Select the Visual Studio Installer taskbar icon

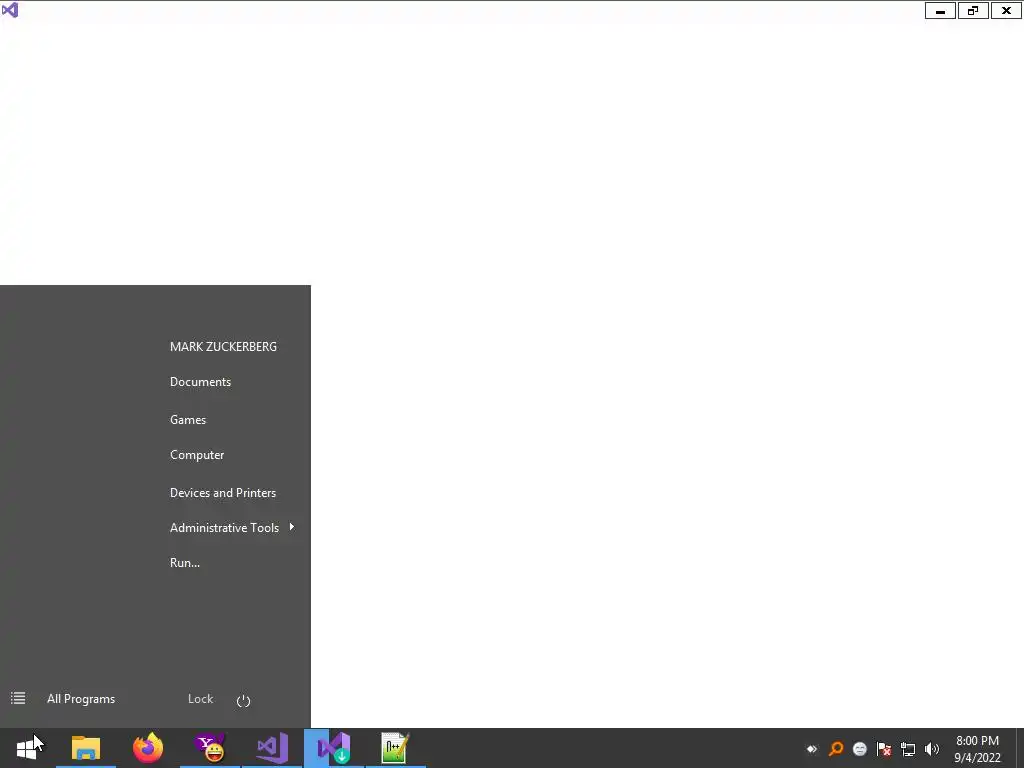(334, 748)
